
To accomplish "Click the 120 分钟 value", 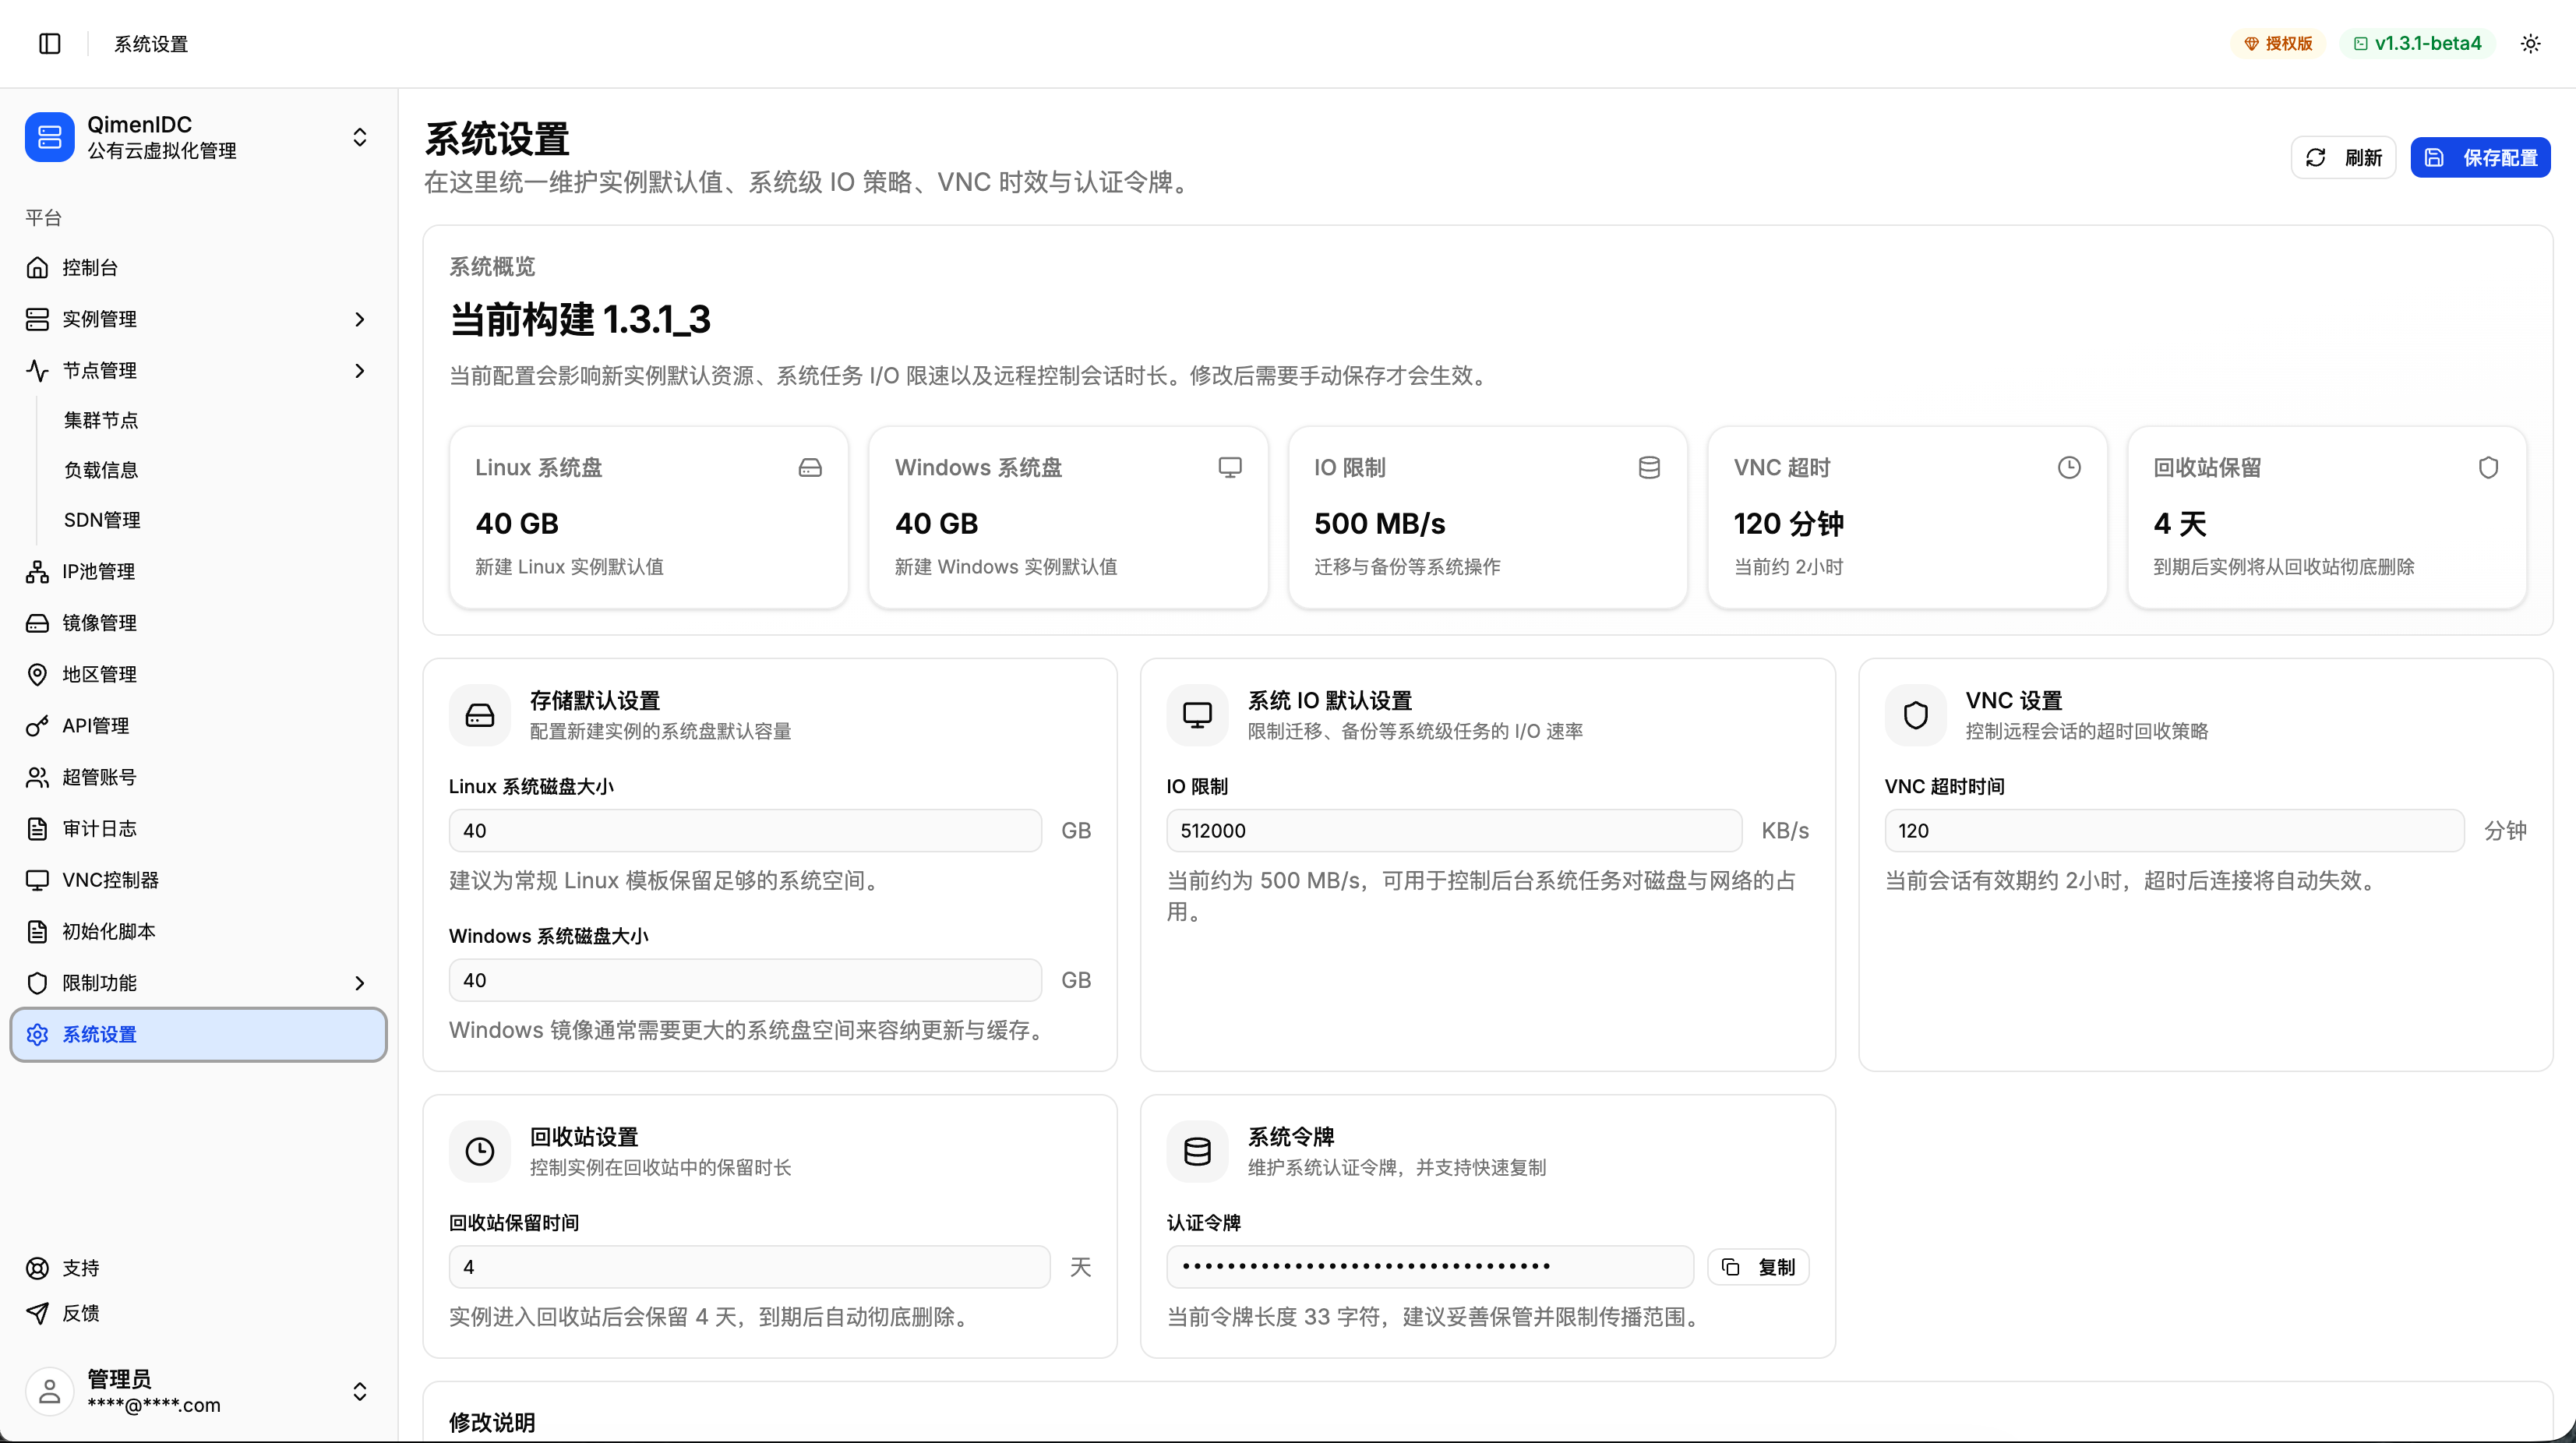I will 1788,523.
